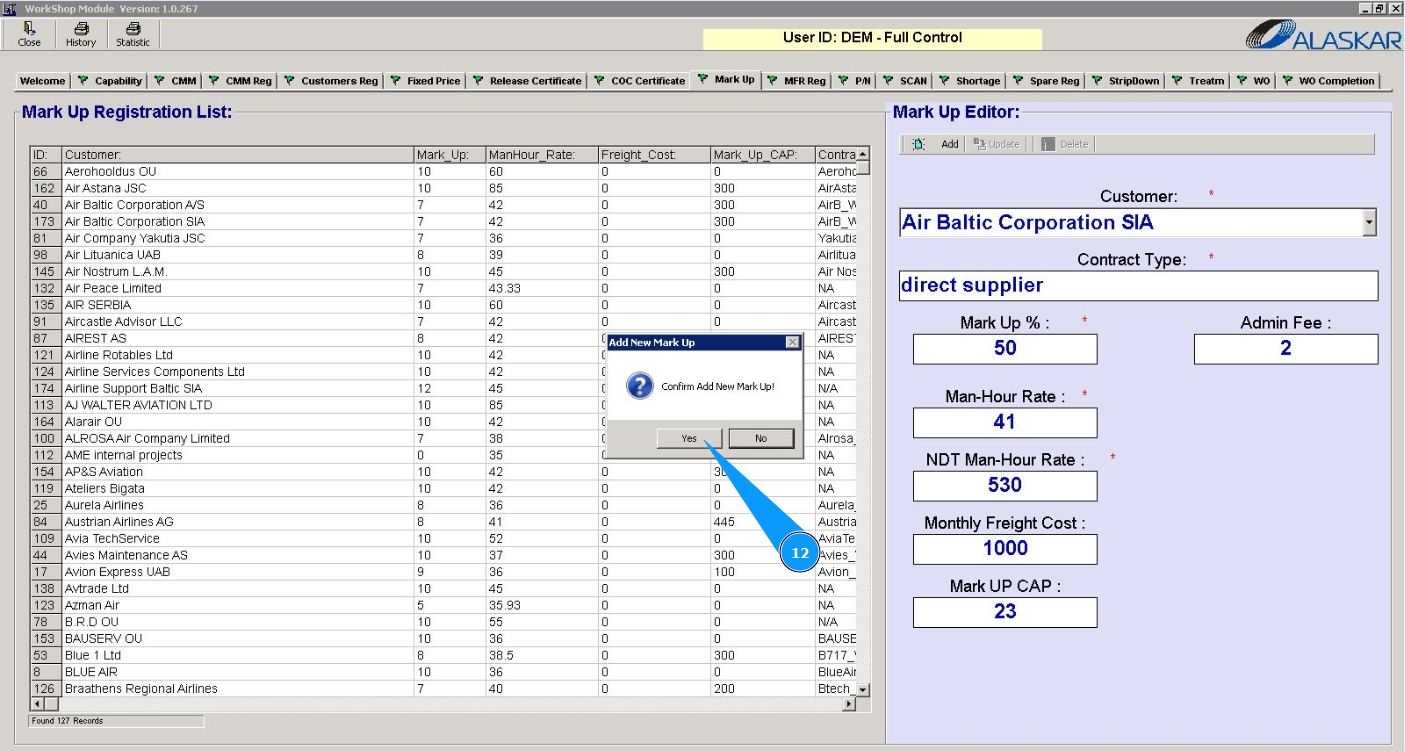Select the Aircastle Advisor LLC row
This screenshot has width=1405, height=751.
click(443, 322)
